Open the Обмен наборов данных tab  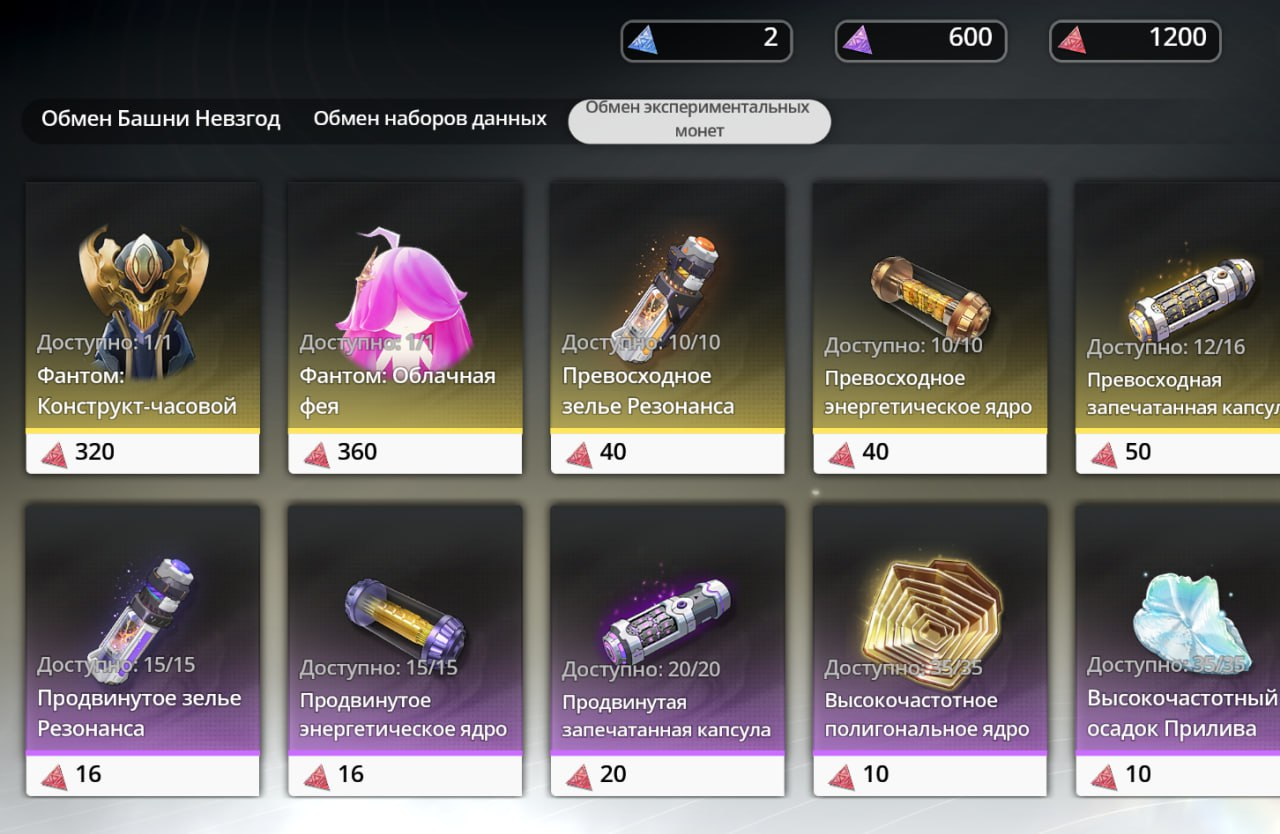click(x=430, y=119)
